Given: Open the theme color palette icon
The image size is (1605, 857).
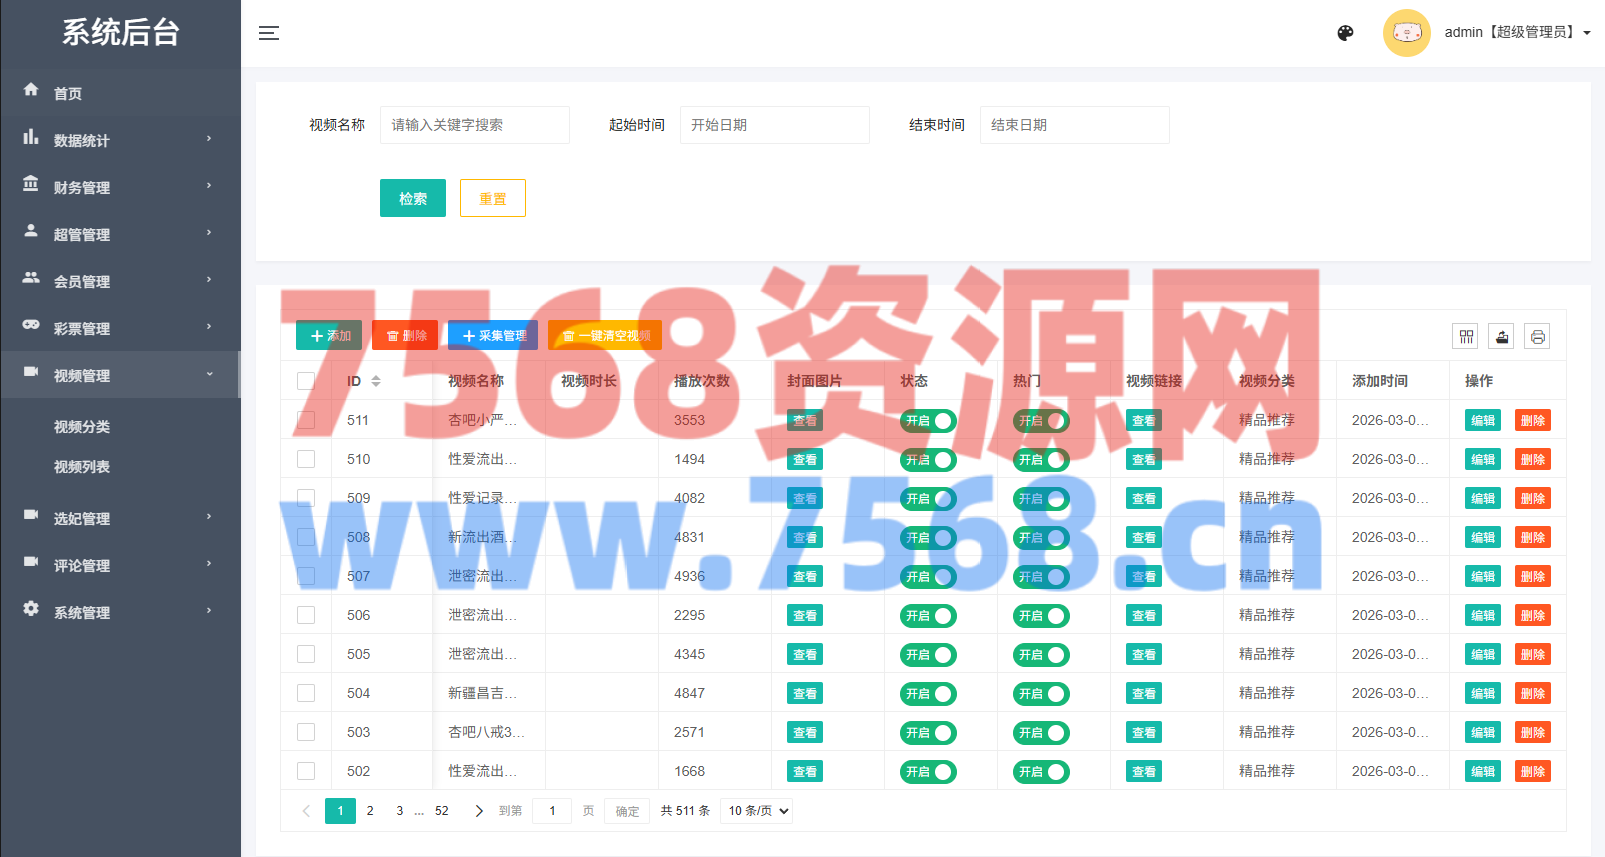Looking at the screenshot, I should point(1345,33).
